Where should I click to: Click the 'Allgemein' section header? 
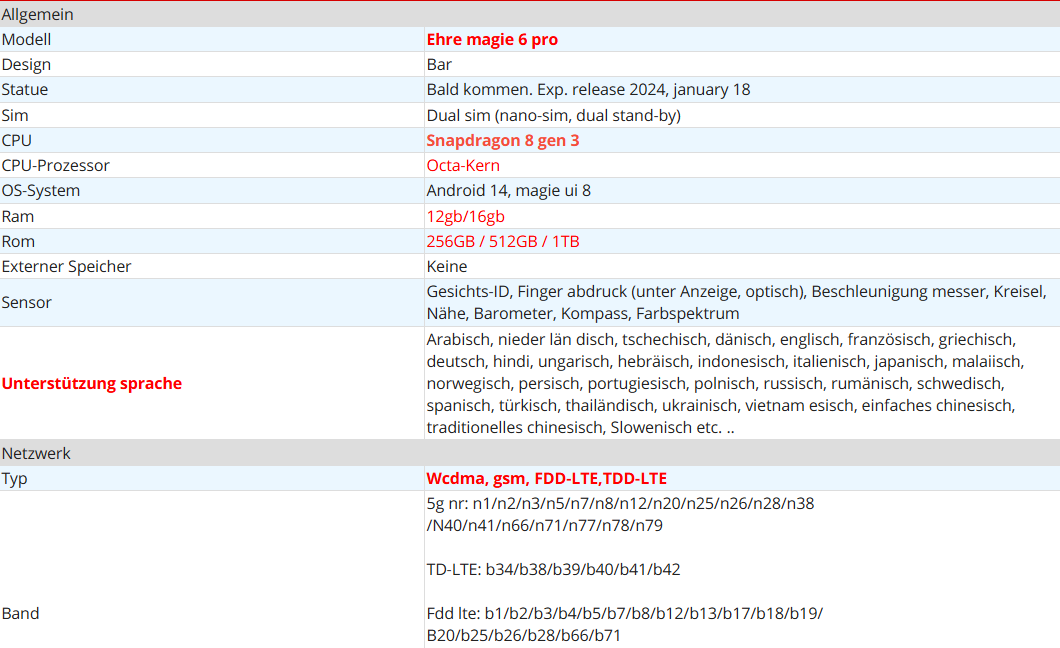[37, 14]
